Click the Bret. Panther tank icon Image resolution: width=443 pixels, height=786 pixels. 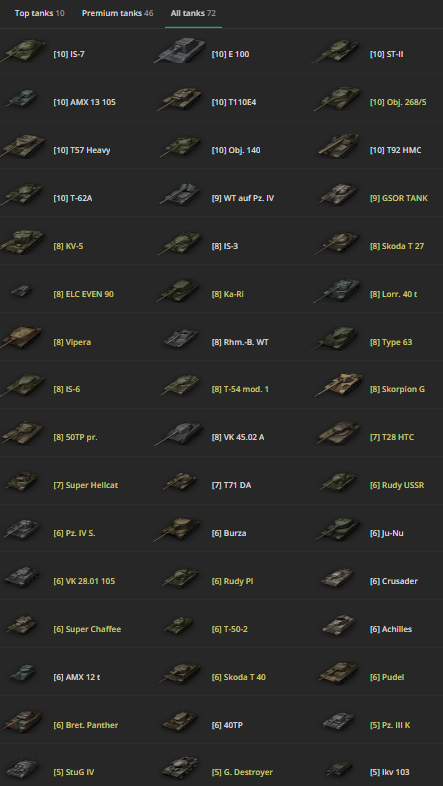tap(22, 721)
